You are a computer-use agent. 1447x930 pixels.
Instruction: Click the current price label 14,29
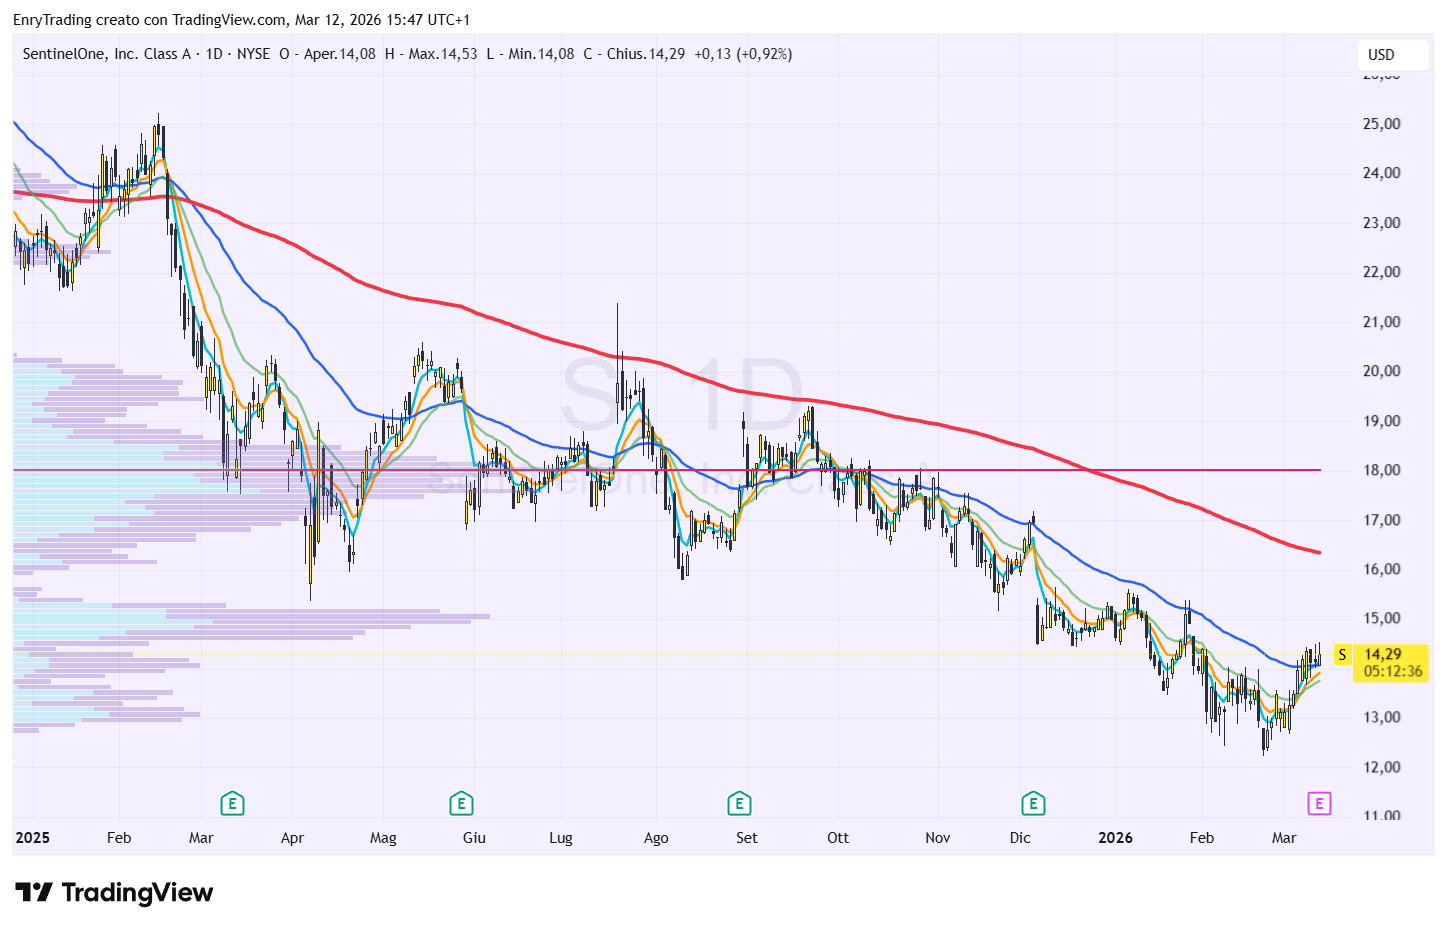pos(1383,654)
